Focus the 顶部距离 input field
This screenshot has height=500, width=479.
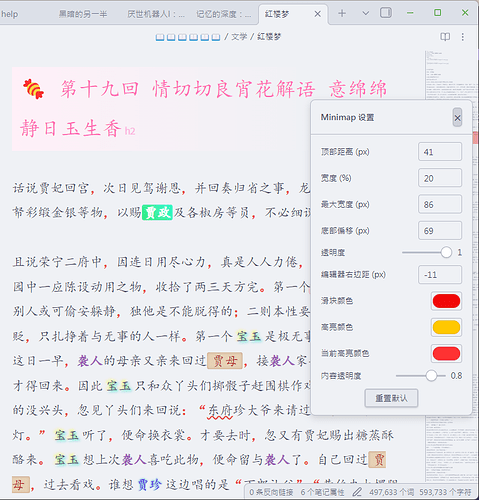pyautogui.click(x=440, y=152)
